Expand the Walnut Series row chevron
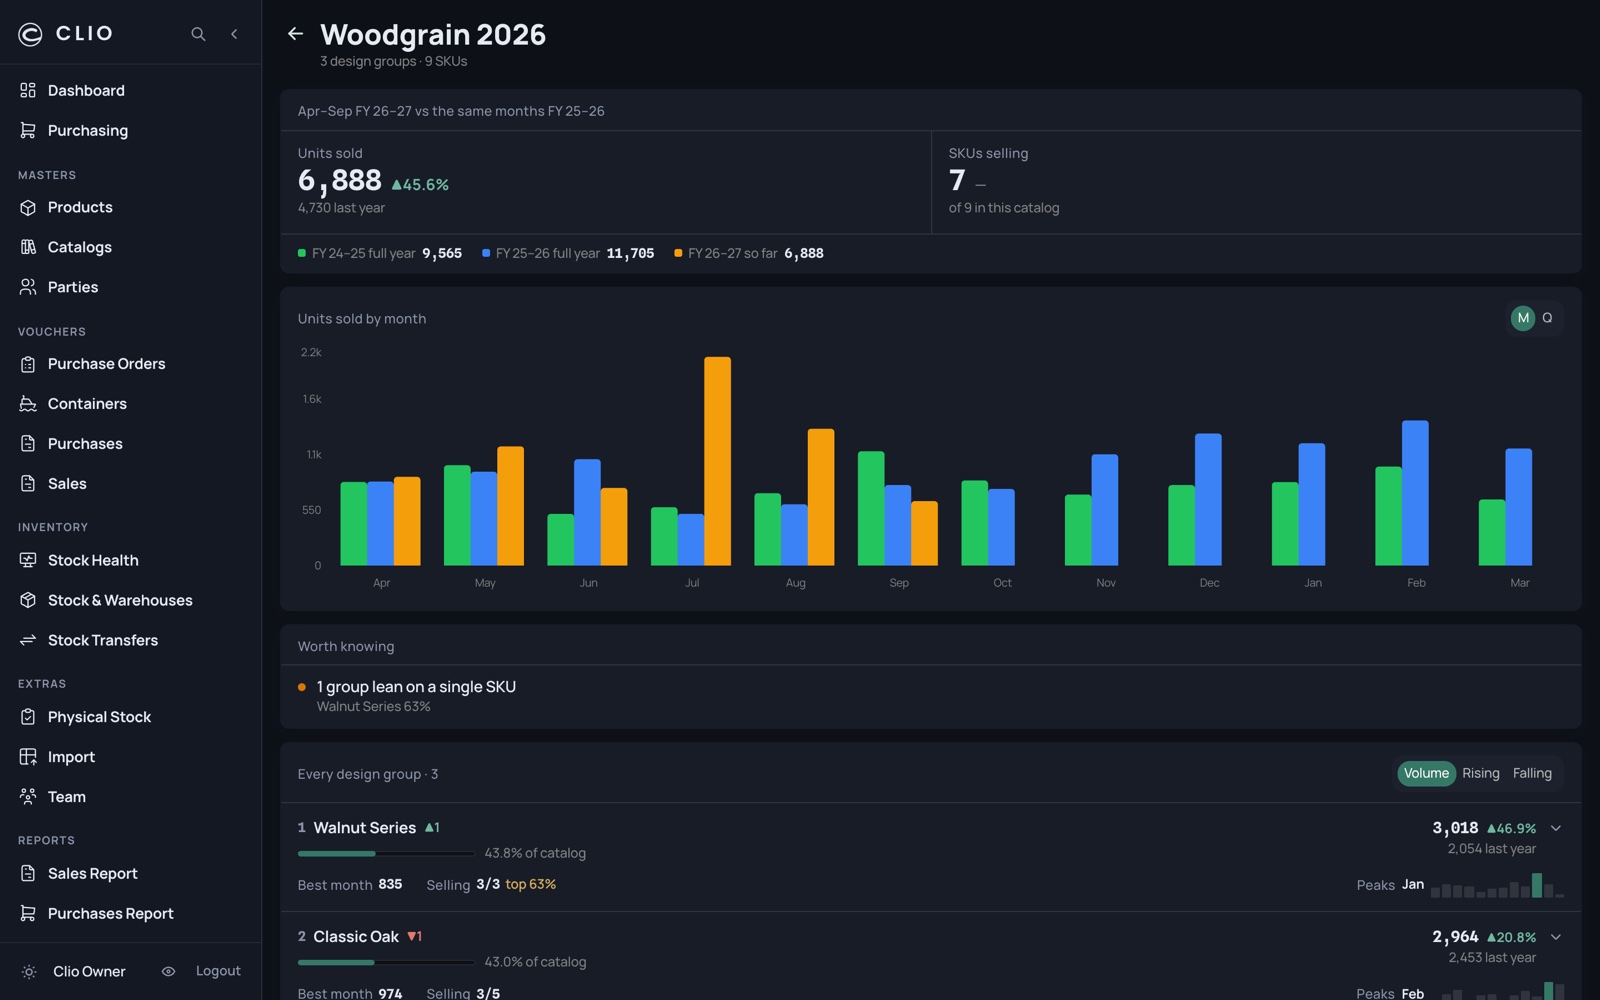 pos(1556,828)
